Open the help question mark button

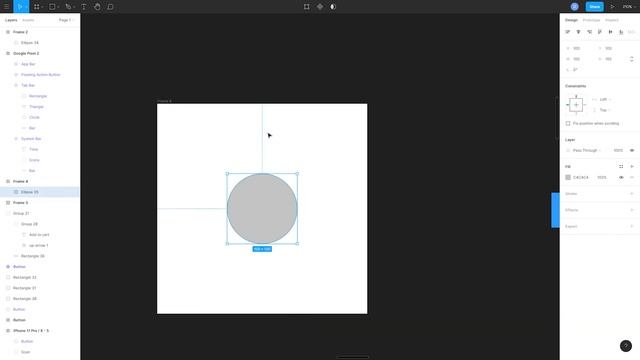(x=626, y=346)
